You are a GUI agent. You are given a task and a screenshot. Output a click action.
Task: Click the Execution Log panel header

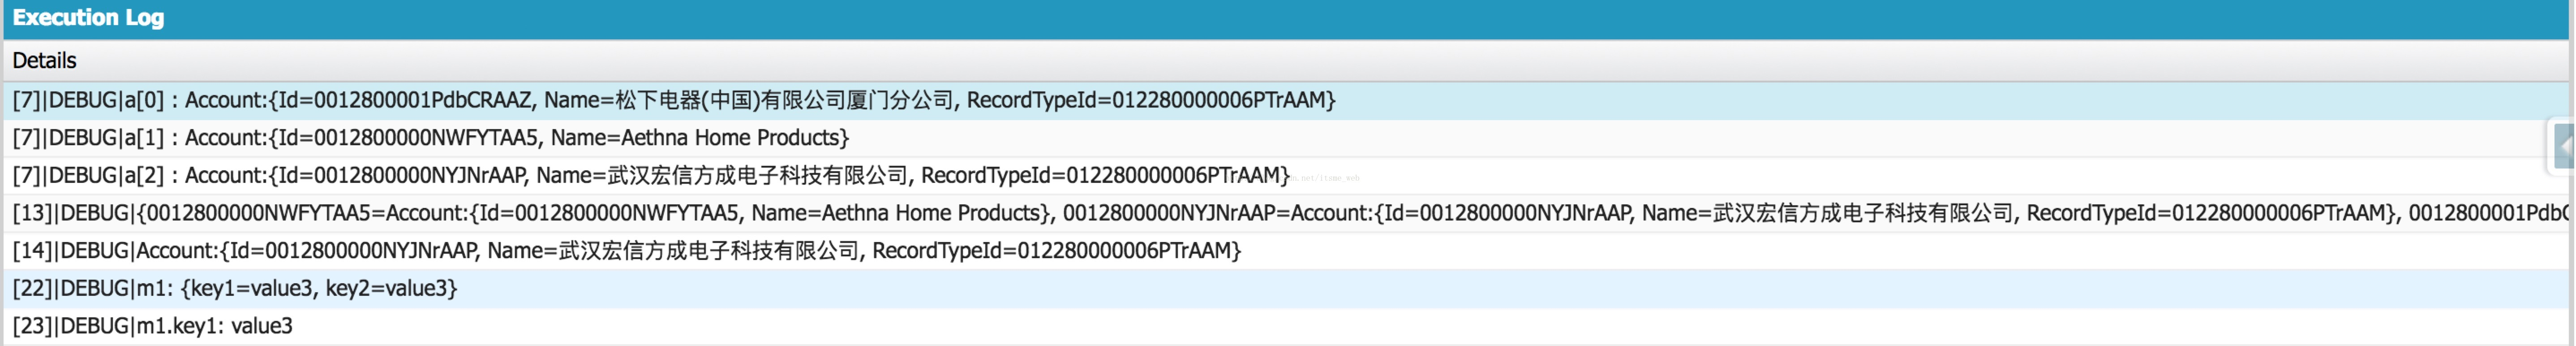(x=1286, y=18)
